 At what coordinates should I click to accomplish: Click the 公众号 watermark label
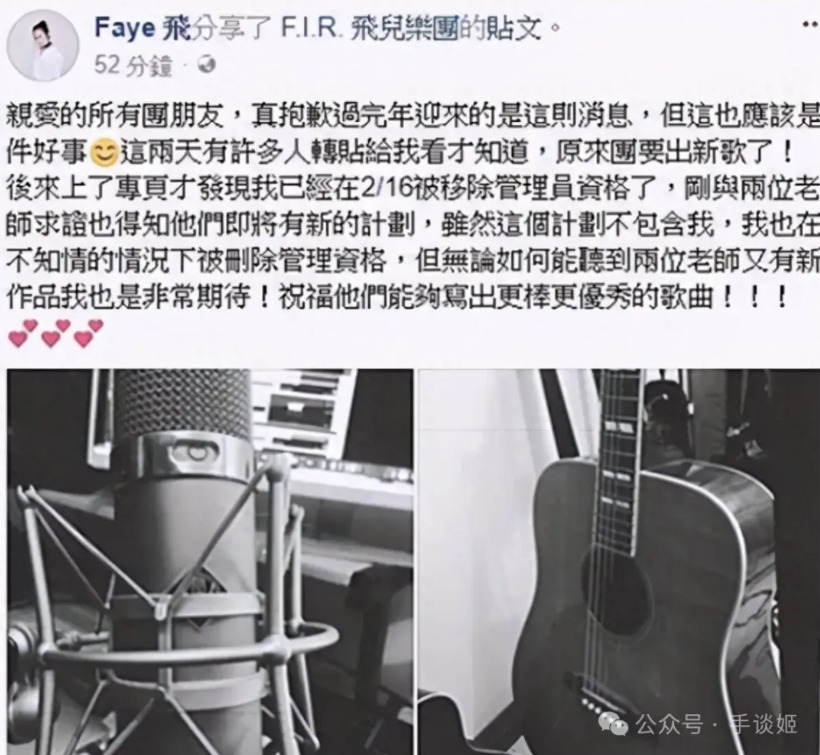click(x=669, y=725)
